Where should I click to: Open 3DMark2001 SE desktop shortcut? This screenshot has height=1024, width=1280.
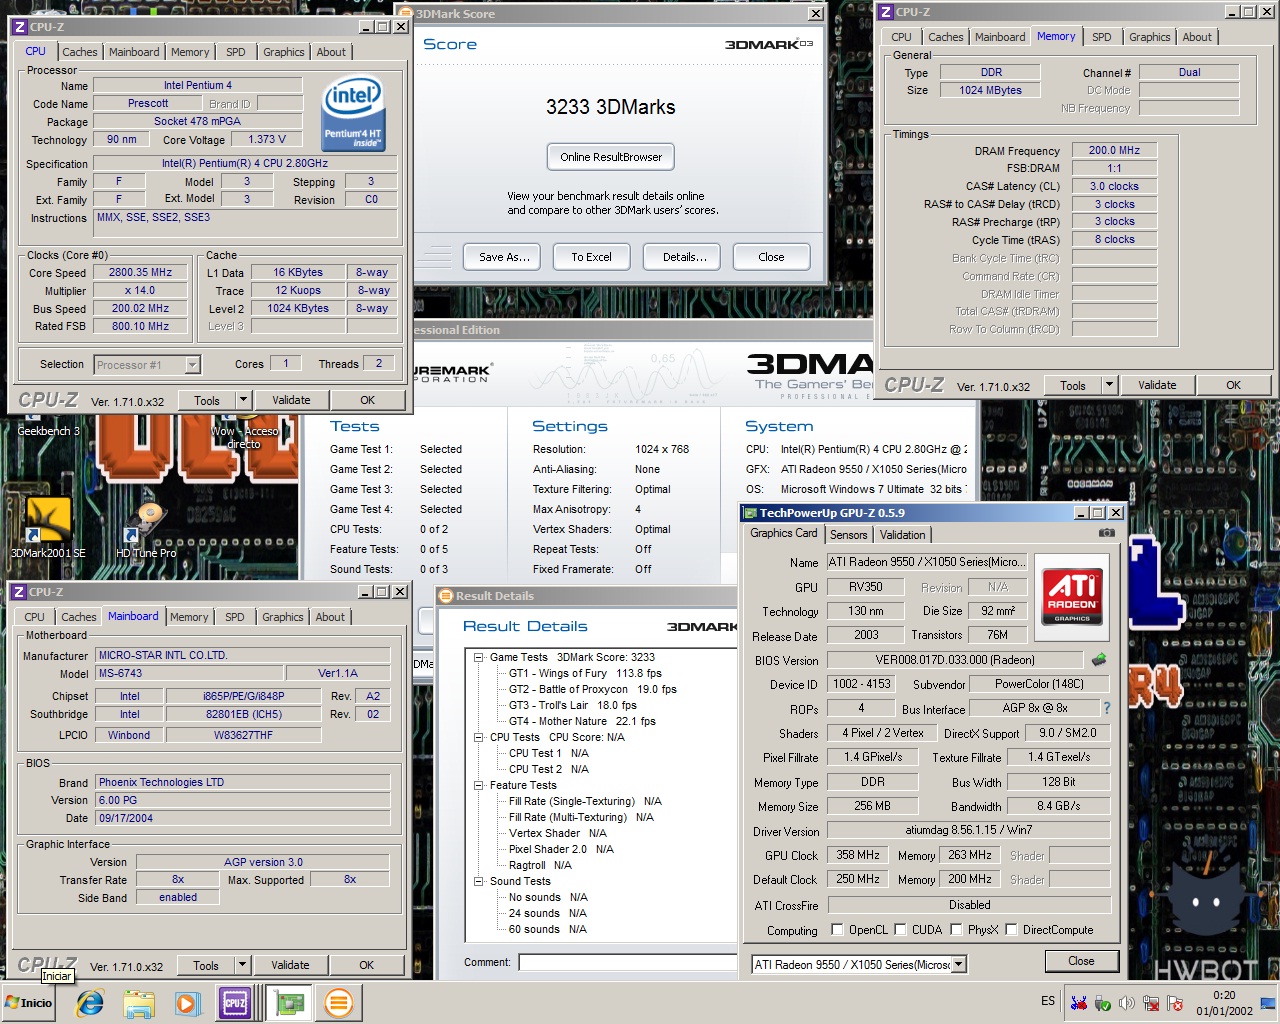(47, 527)
